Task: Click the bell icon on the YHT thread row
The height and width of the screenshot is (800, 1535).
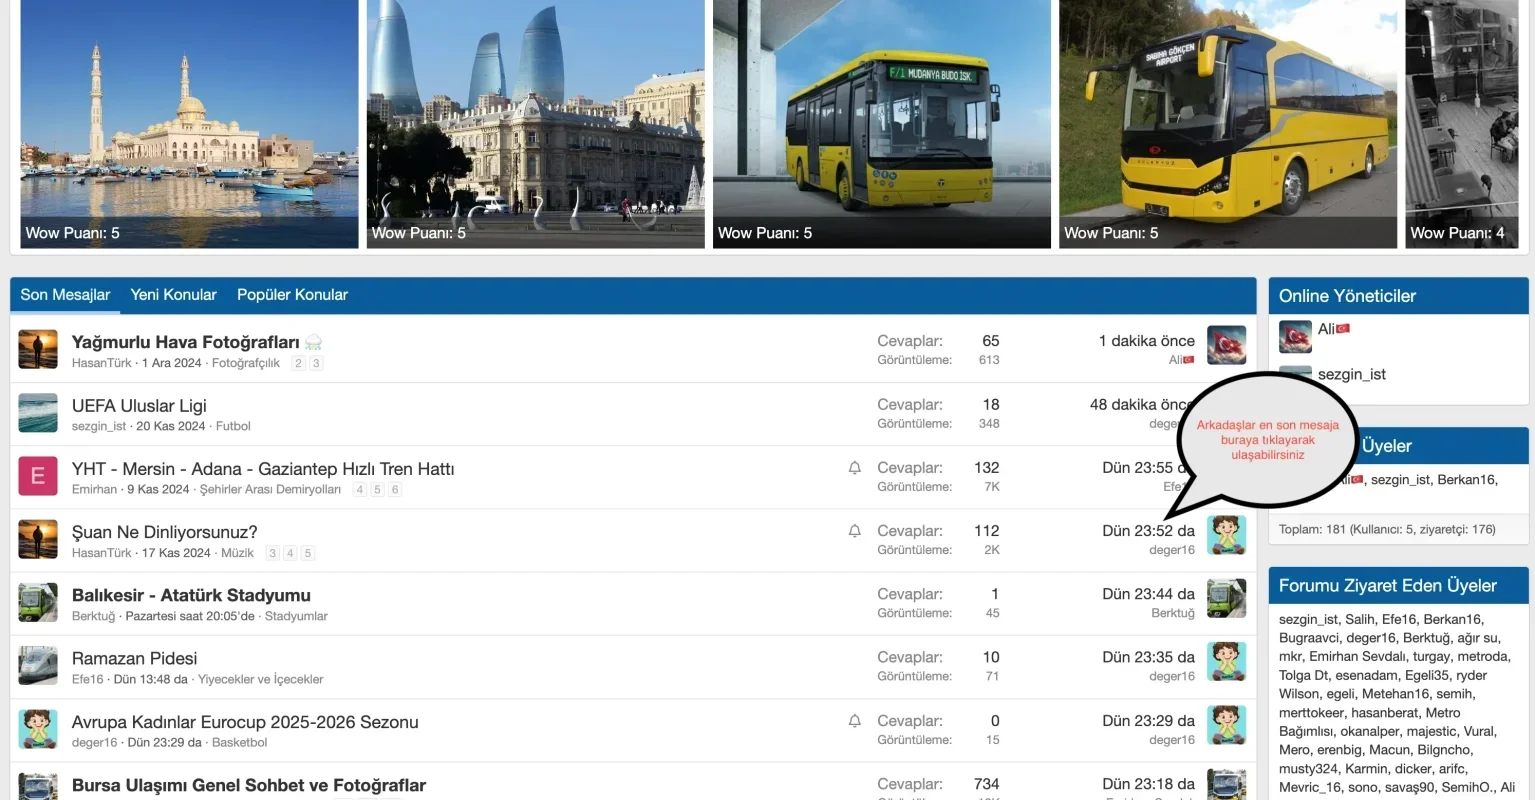Action: [x=854, y=468]
